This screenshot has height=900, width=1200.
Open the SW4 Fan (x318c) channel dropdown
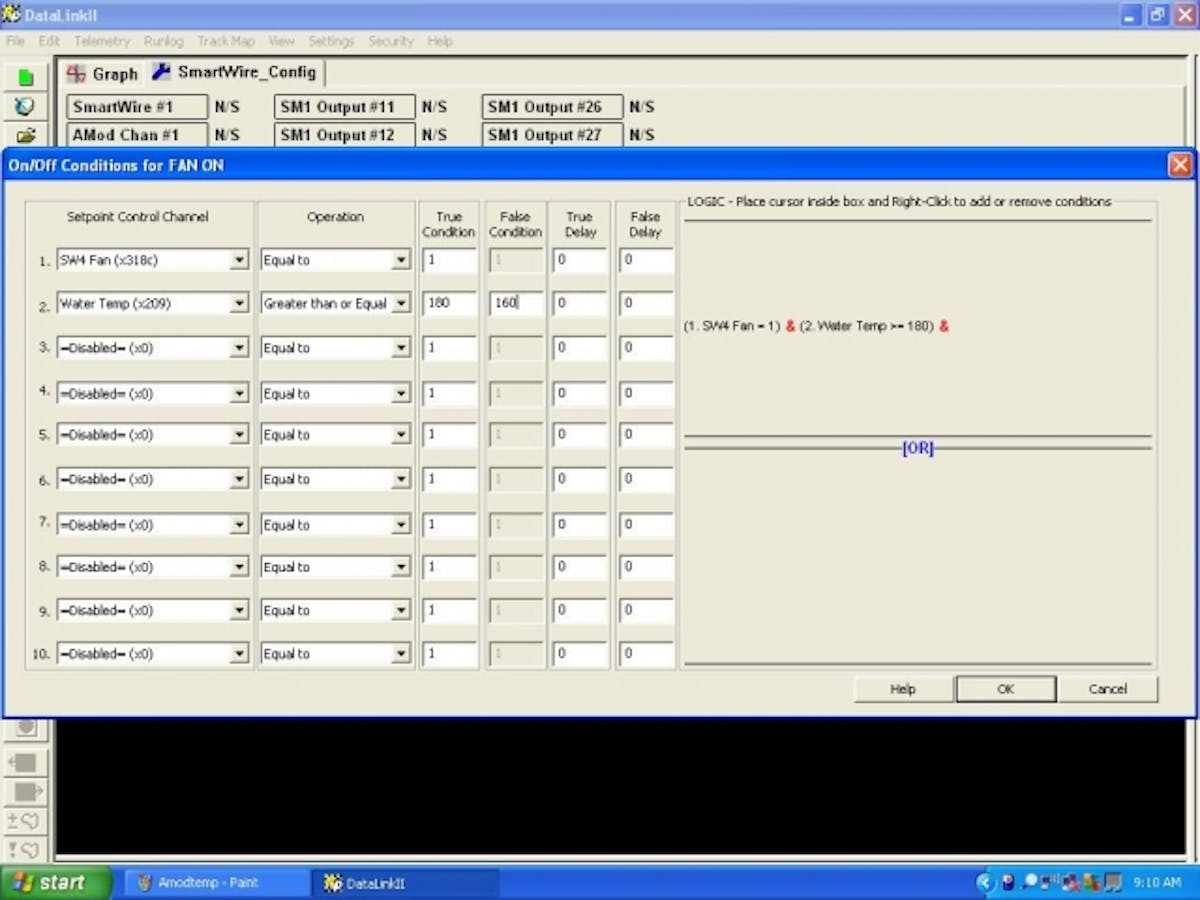tap(238, 259)
